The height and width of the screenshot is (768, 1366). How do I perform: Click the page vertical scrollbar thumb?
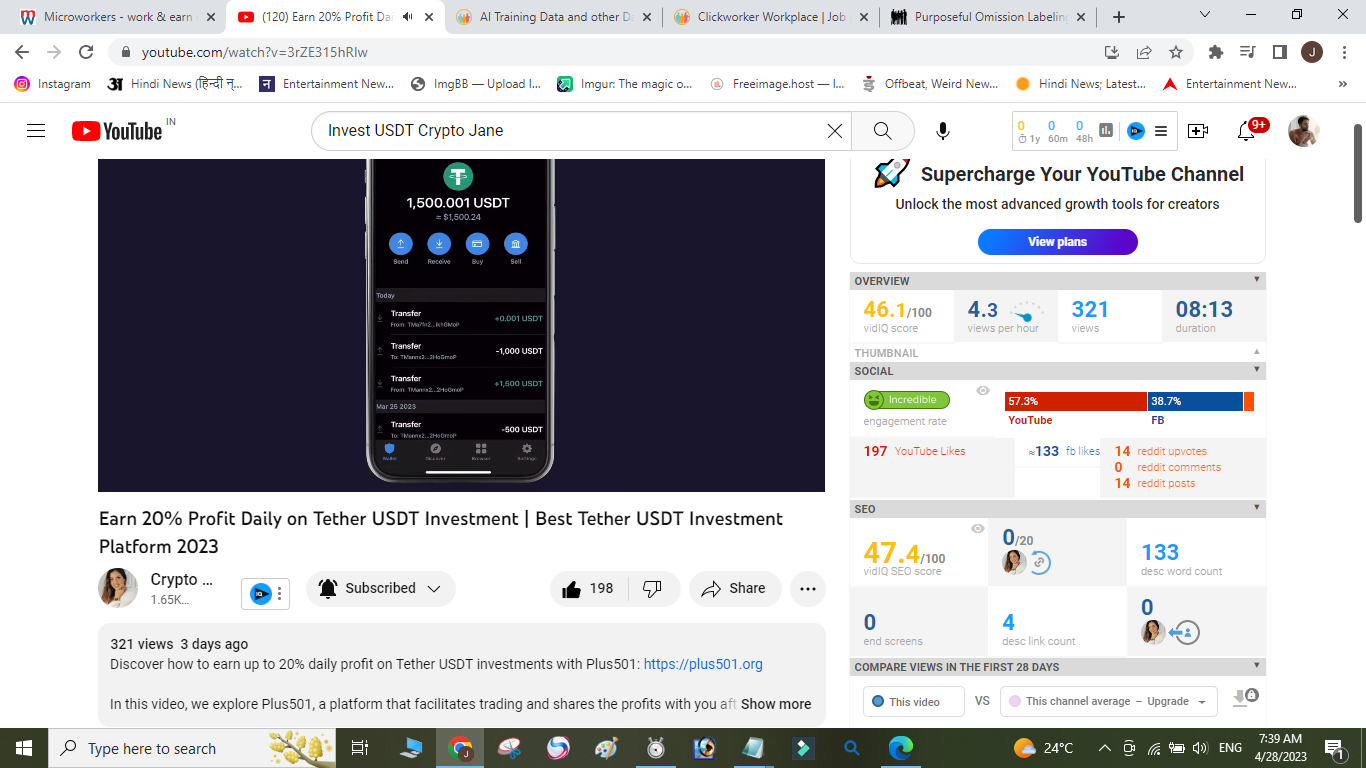tap(1358, 172)
